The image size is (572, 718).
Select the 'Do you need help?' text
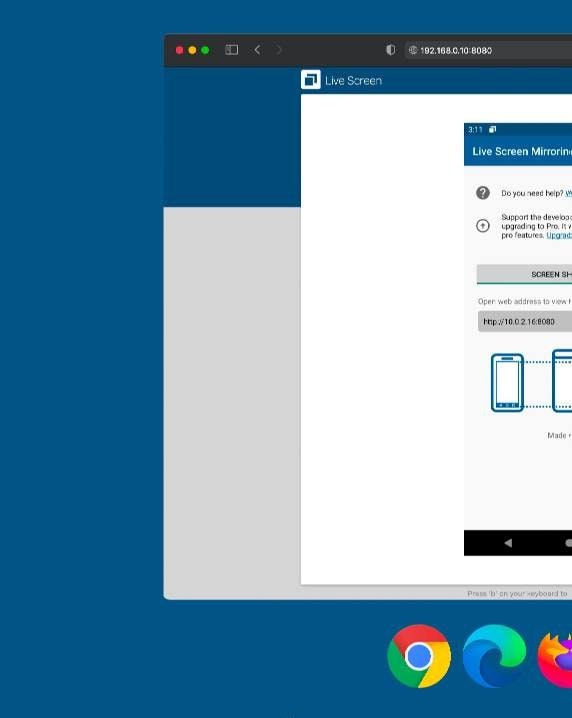pyautogui.click(x=532, y=193)
